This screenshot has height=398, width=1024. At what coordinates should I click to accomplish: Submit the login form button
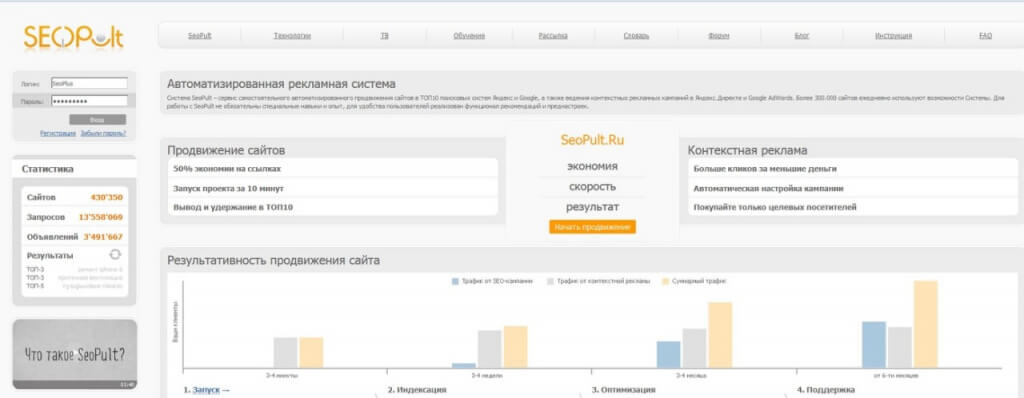pos(97,120)
